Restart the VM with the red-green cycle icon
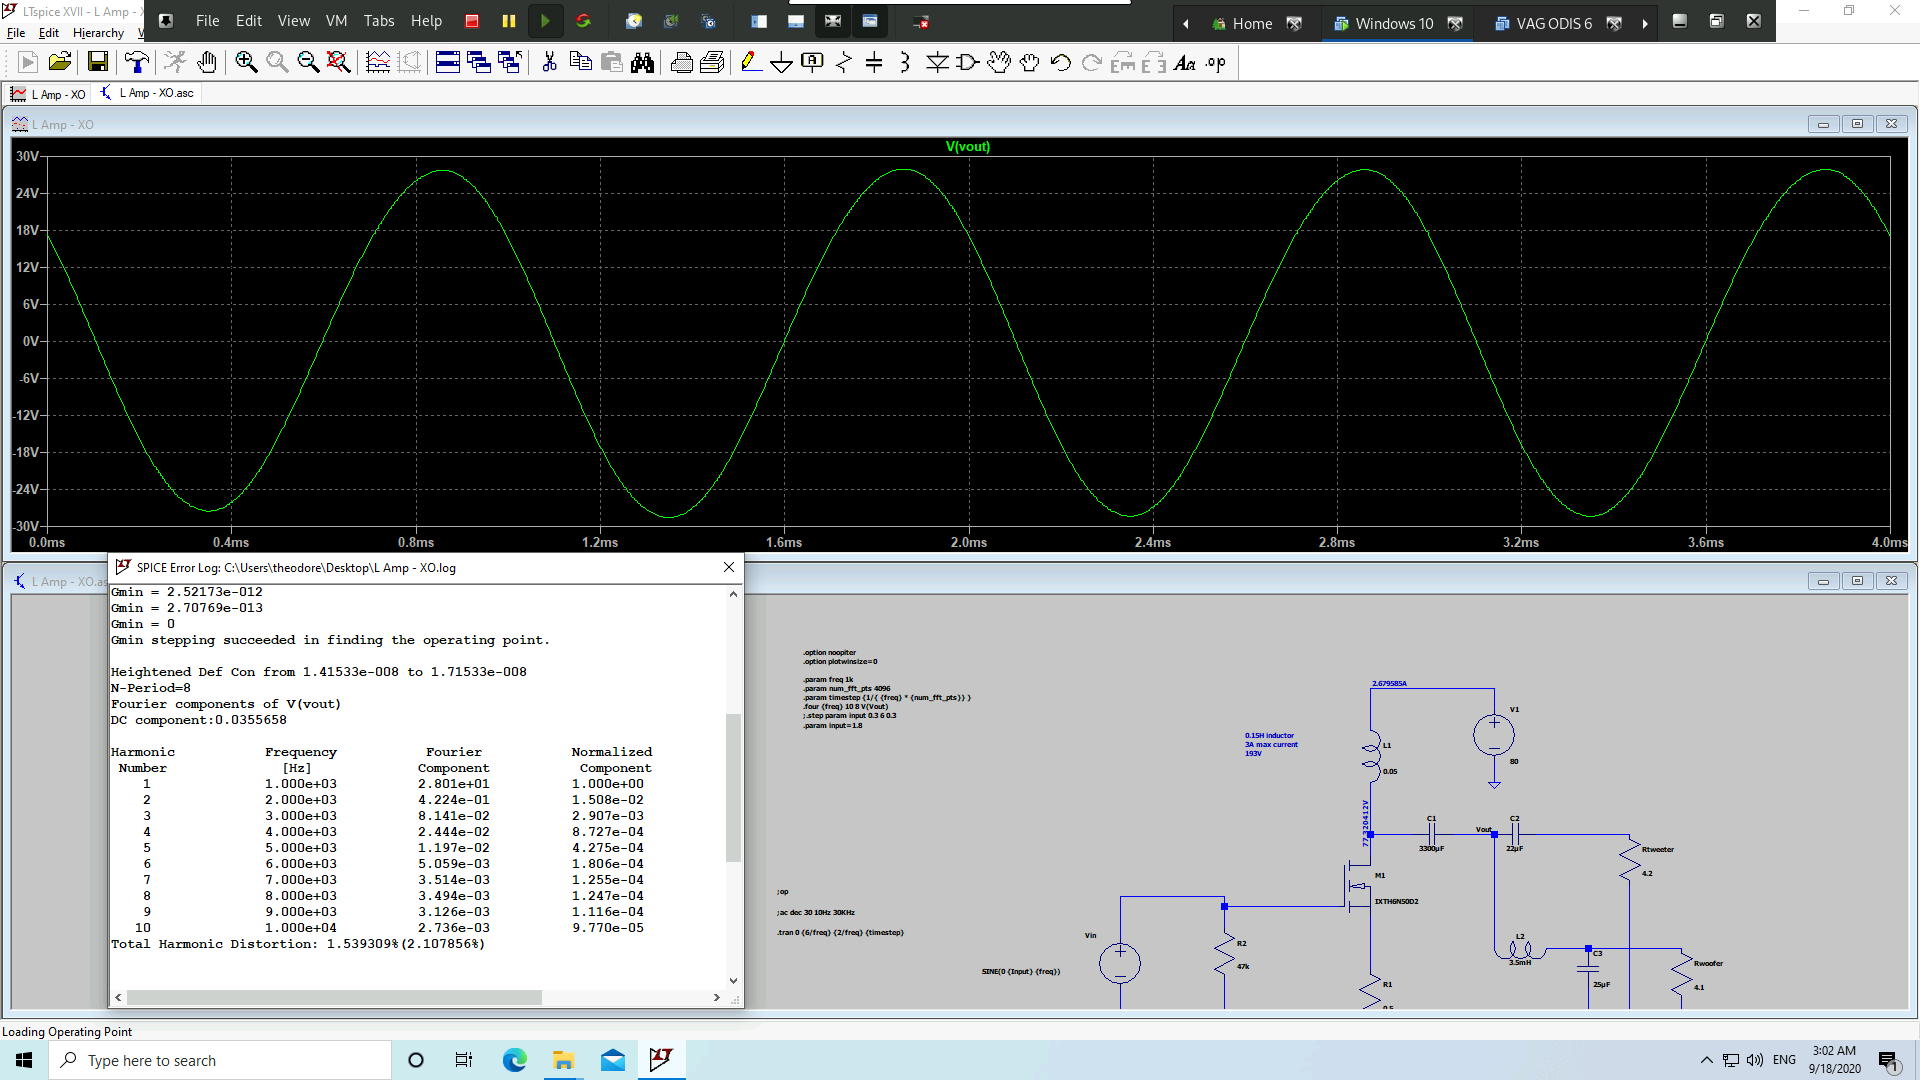Screen dimensions: 1920x1080 pyautogui.click(x=583, y=21)
